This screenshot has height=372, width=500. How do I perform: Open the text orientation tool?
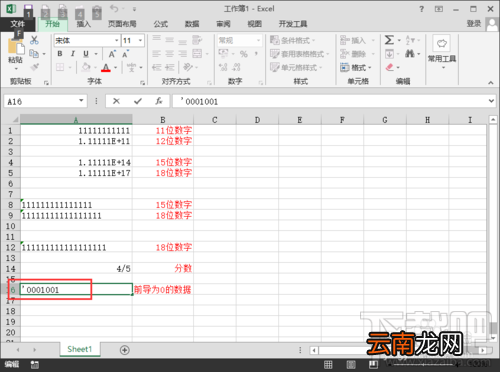pos(188,67)
